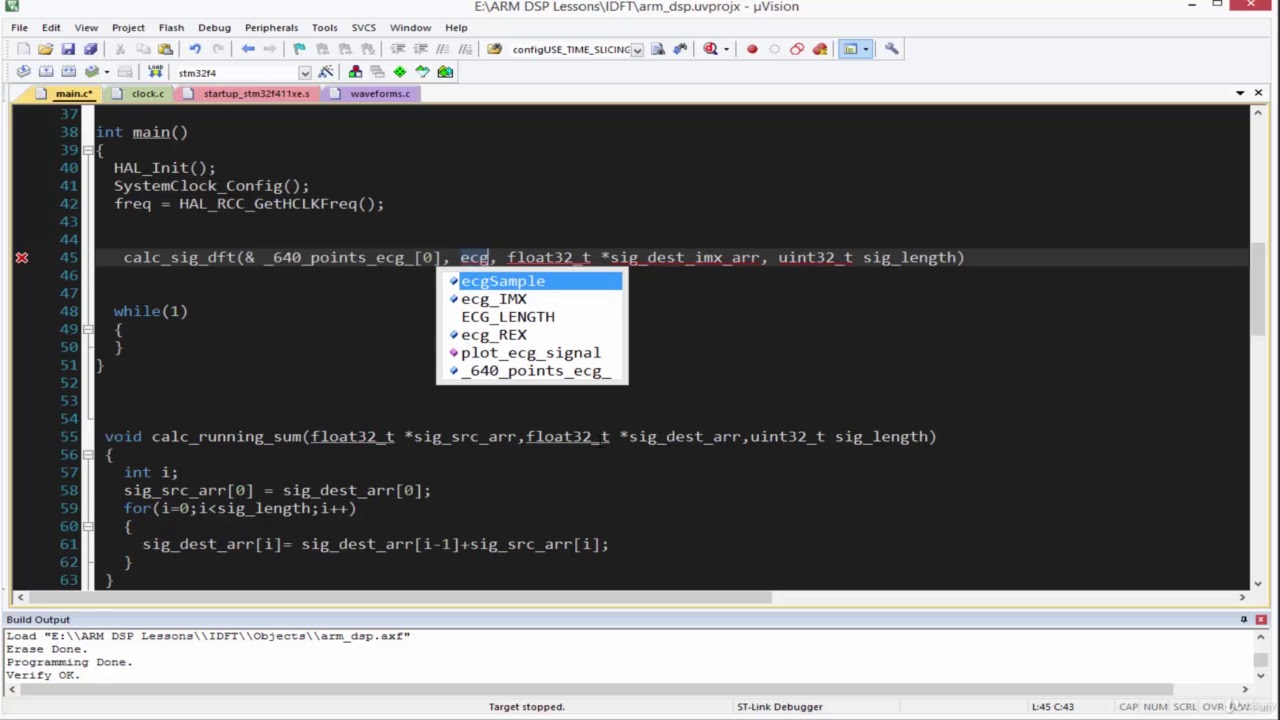Click the Save All icon
The image size is (1280, 720).
[x=91, y=49]
